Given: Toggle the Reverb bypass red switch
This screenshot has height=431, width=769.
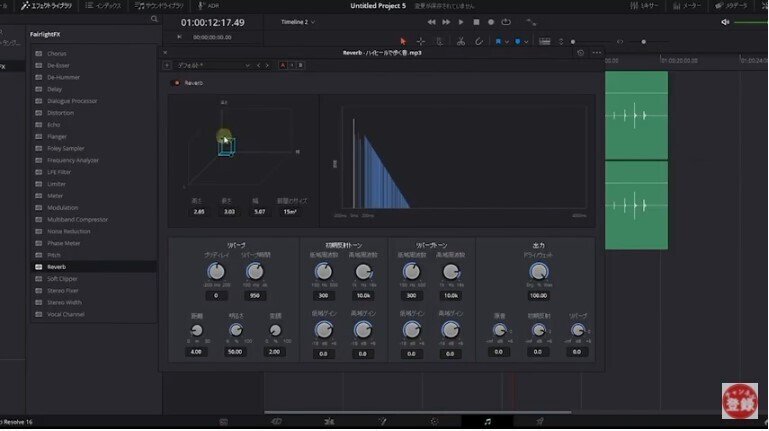Looking at the screenshot, I should coord(177,83).
